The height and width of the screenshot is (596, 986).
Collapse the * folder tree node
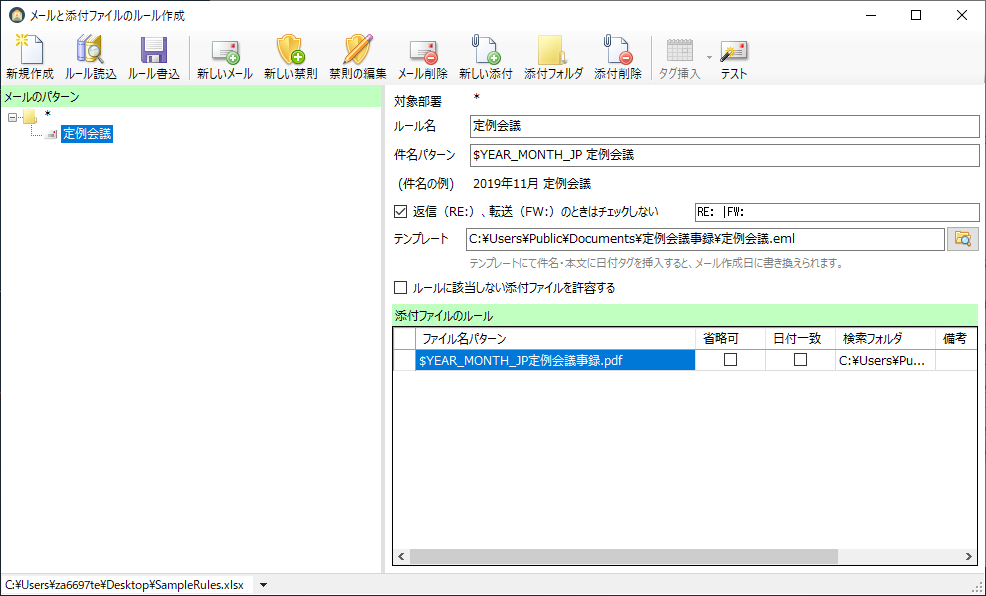13,118
